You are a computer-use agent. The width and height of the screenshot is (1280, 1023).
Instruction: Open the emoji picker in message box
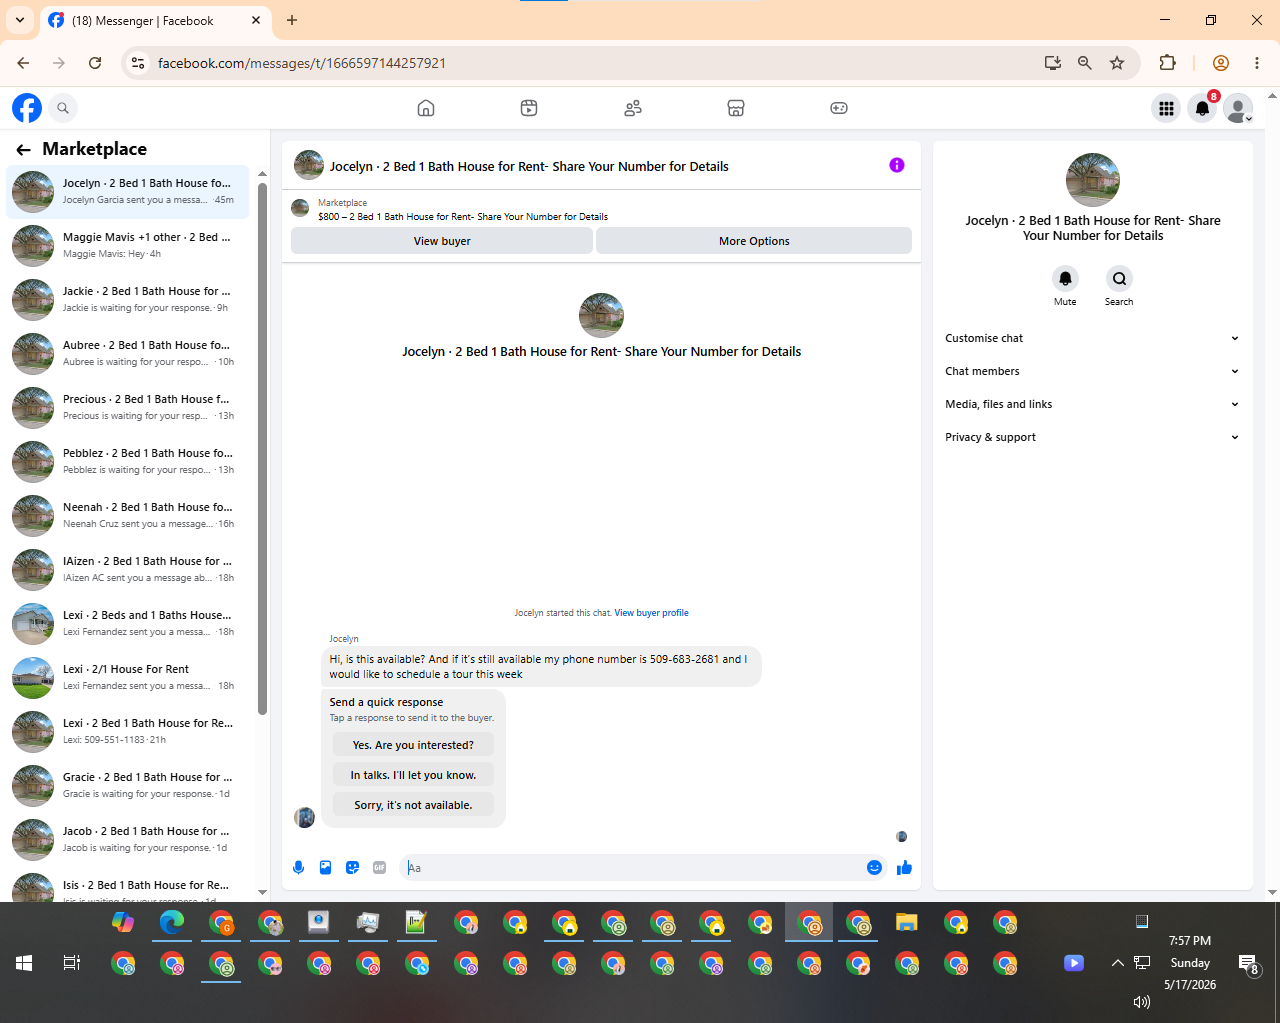tap(874, 868)
